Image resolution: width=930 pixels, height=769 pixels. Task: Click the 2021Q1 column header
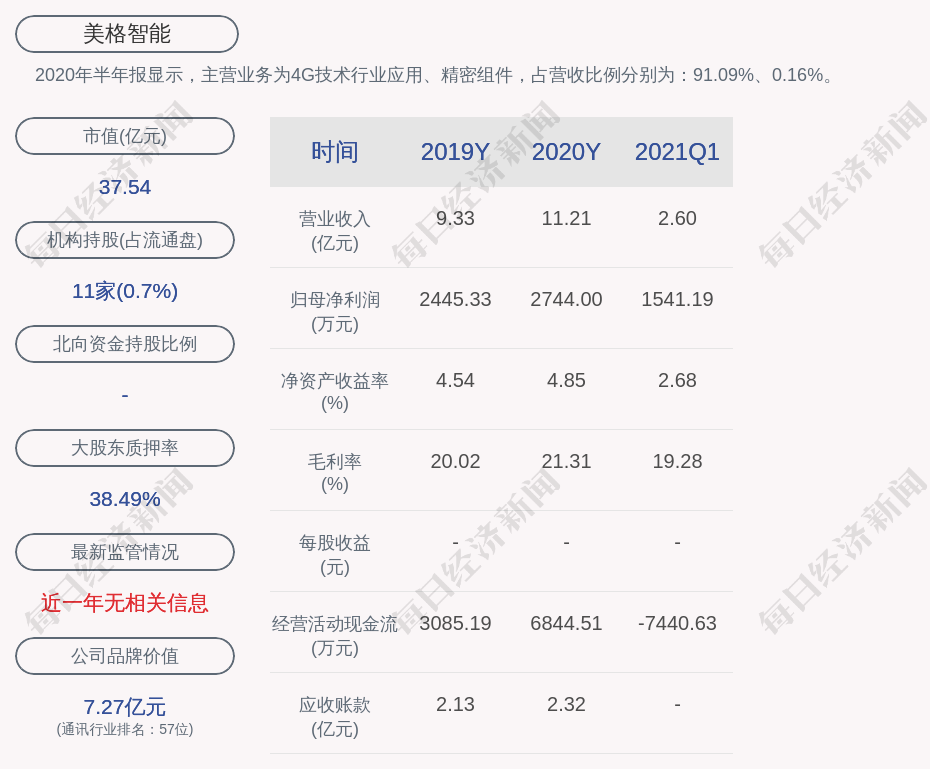point(677,152)
